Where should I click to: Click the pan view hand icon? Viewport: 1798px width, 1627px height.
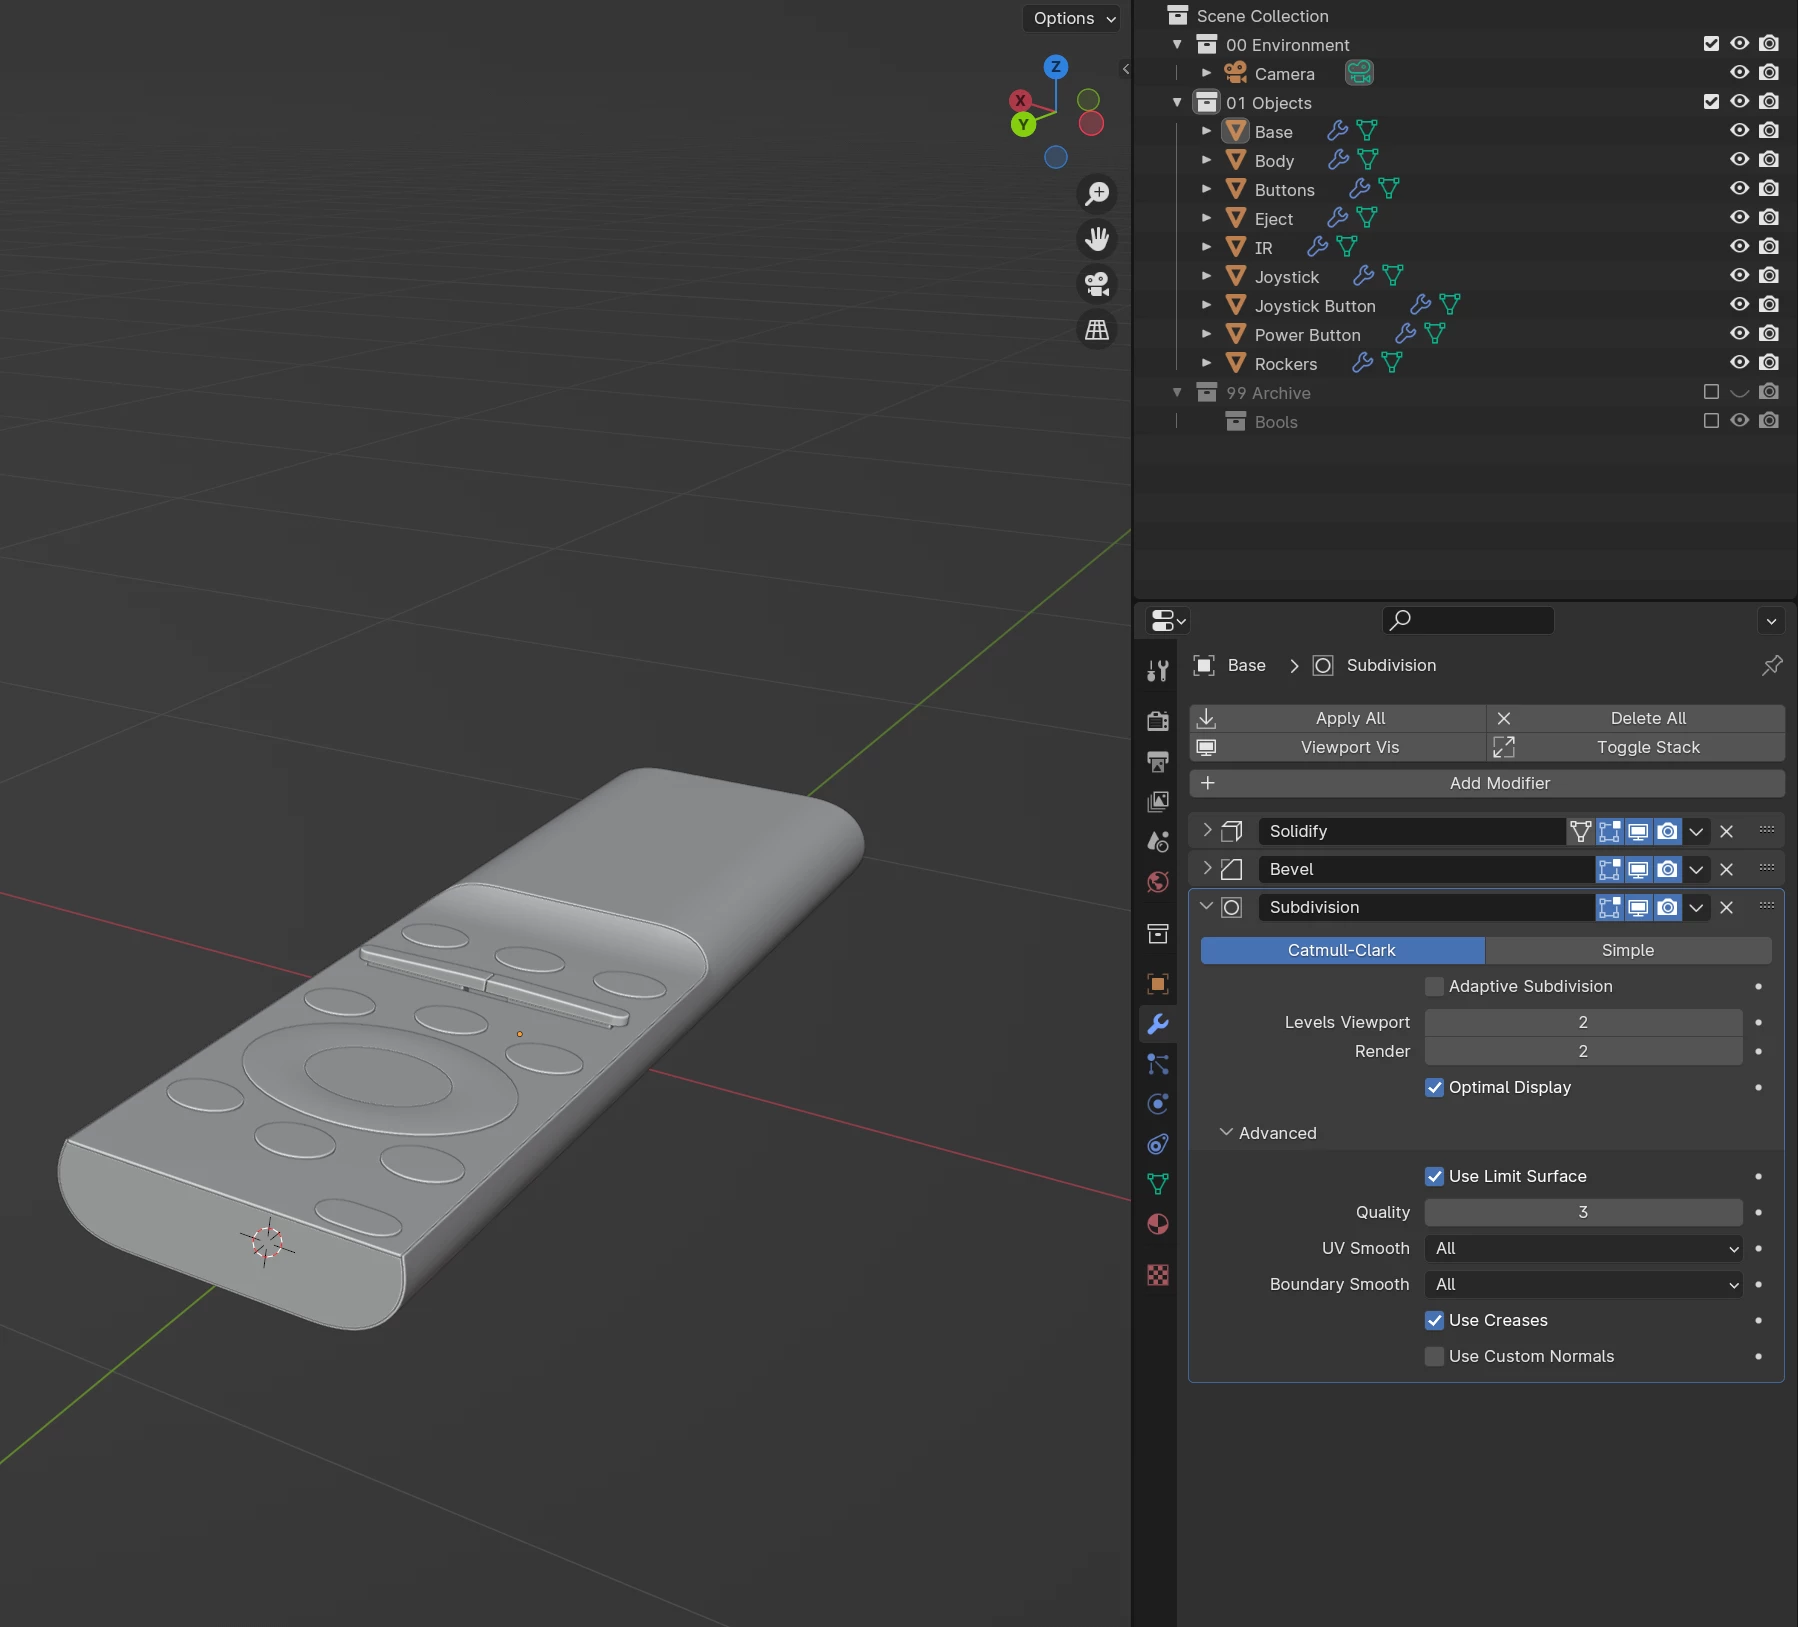click(1097, 239)
